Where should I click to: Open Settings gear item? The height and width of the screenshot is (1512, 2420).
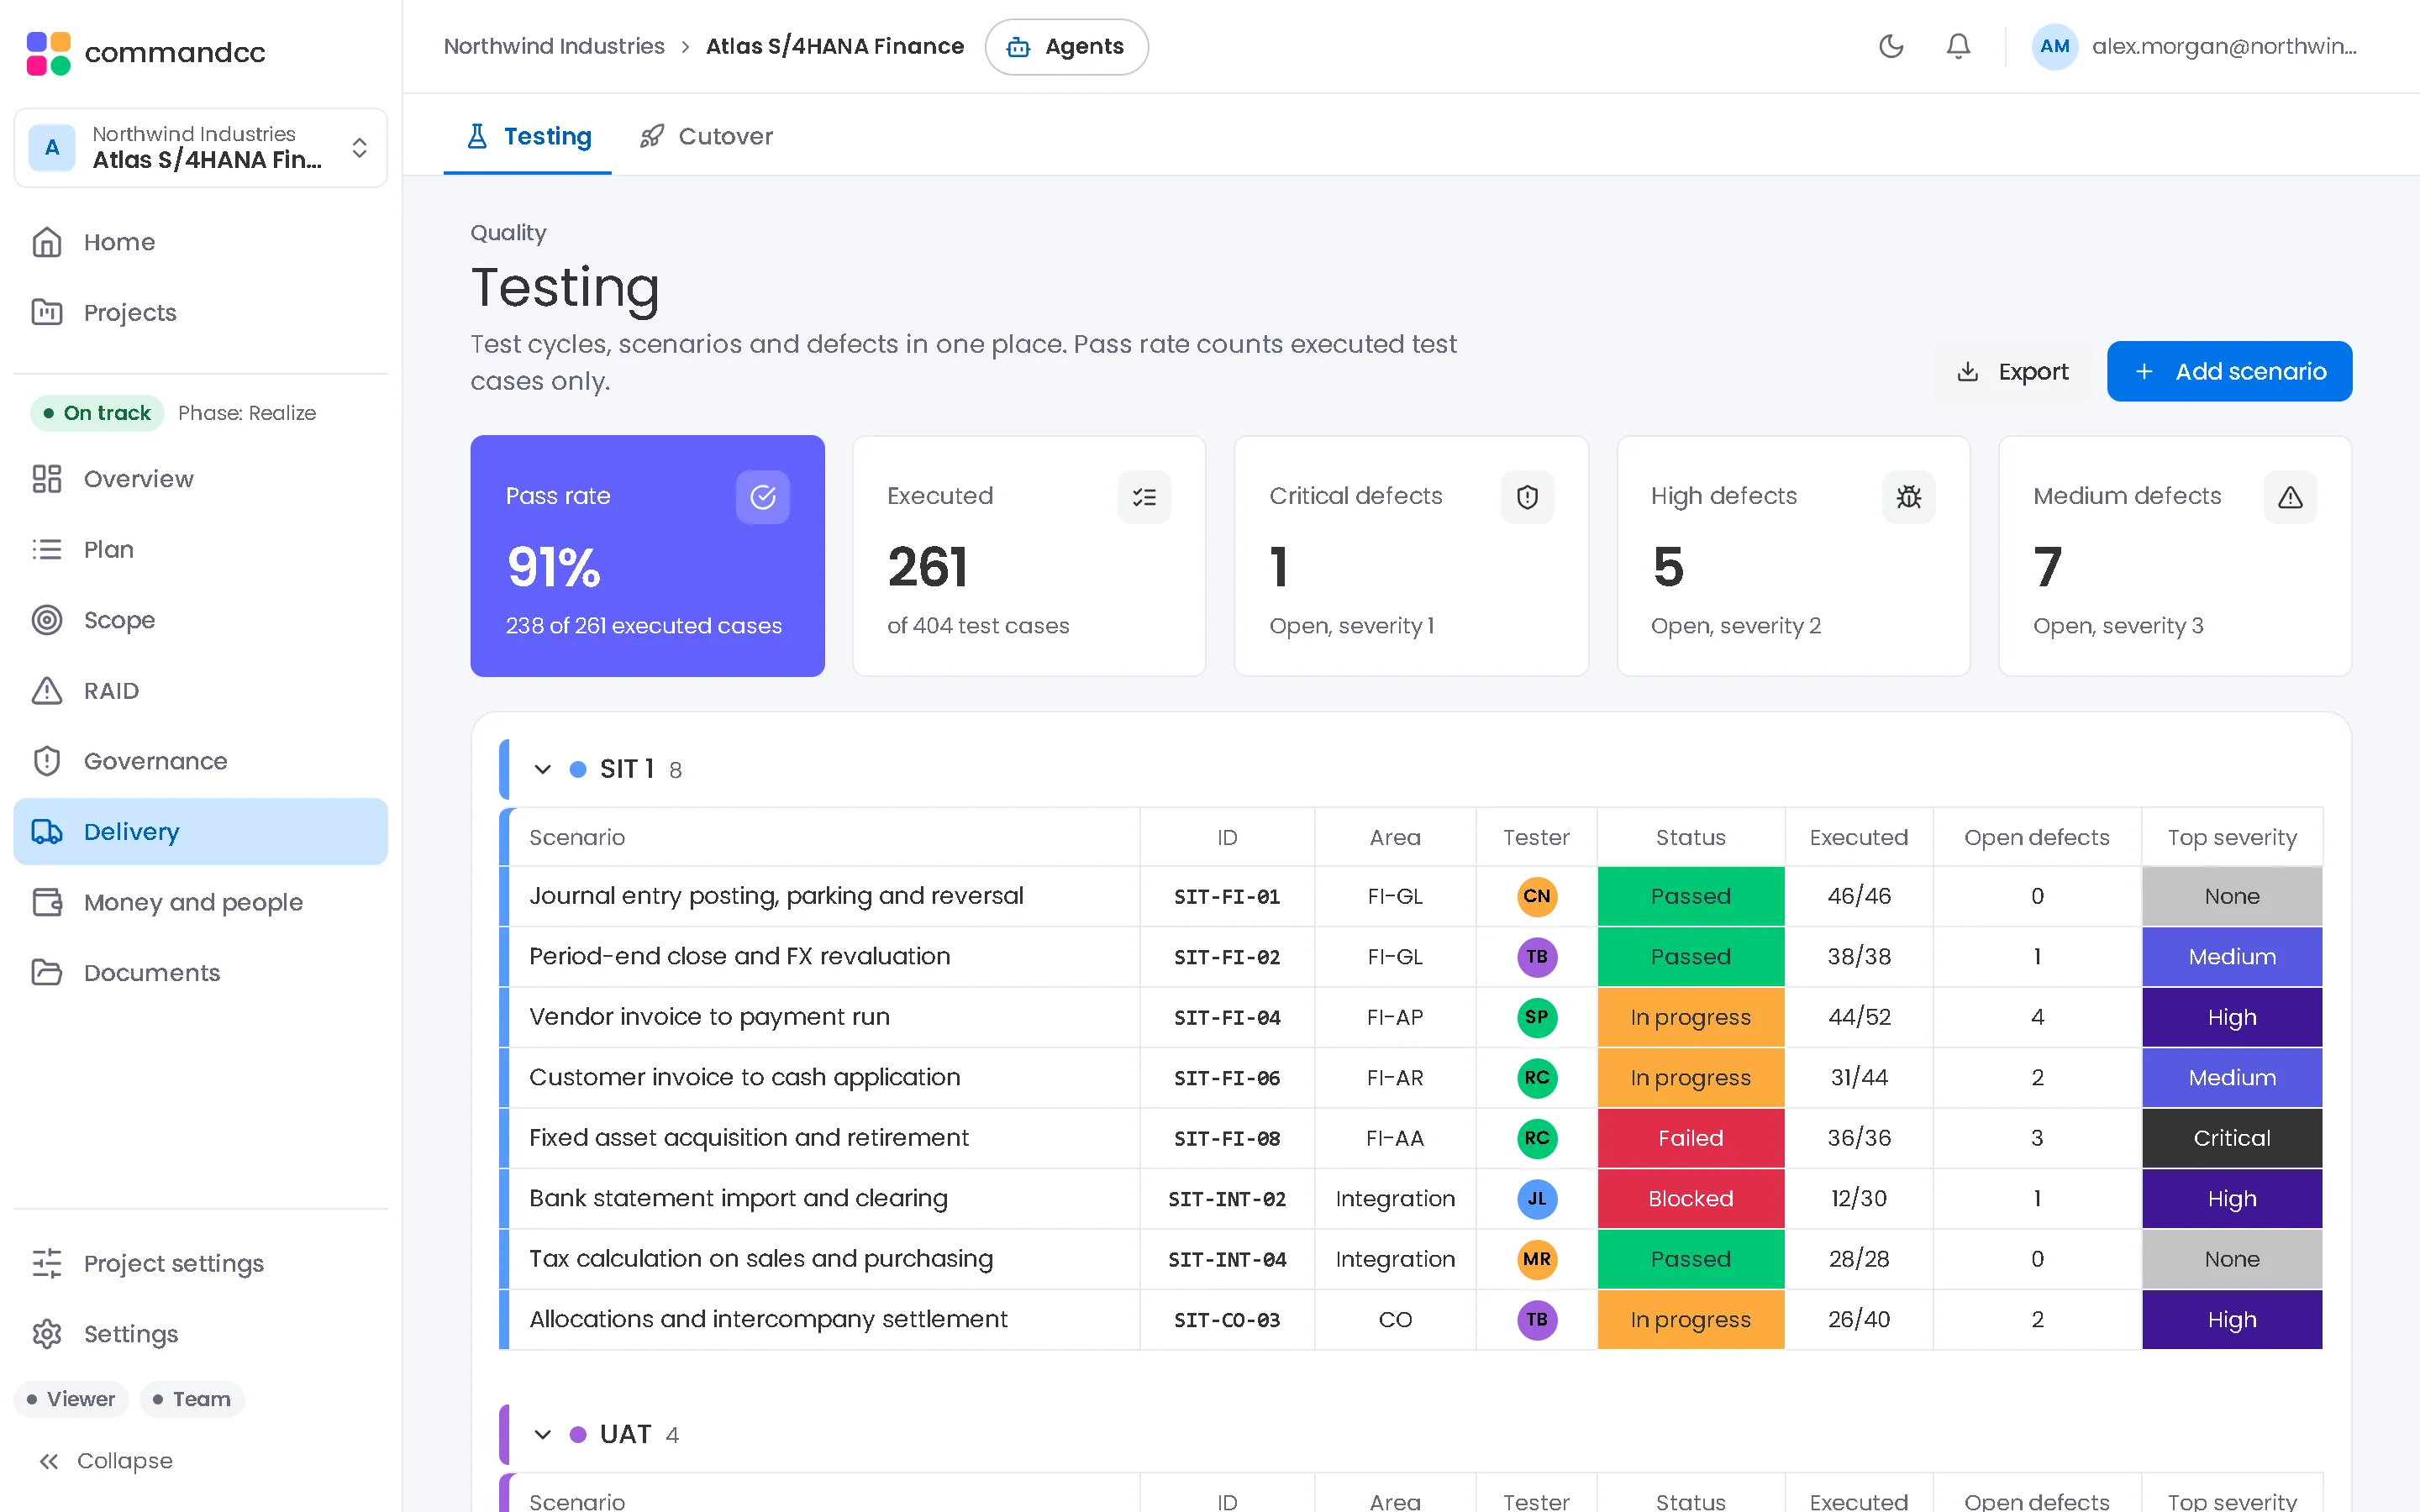point(200,1334)
